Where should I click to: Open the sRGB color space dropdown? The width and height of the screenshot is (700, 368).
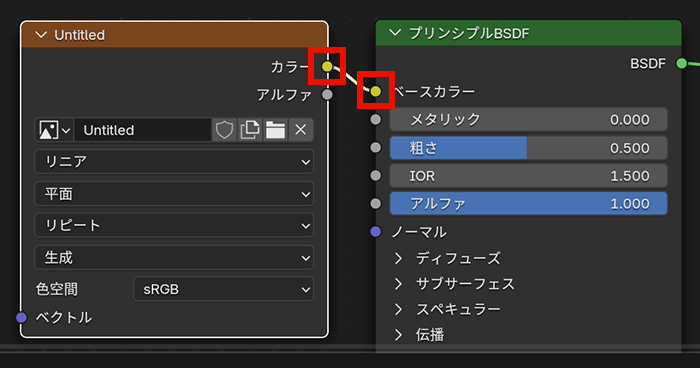[x=224, y=289]
